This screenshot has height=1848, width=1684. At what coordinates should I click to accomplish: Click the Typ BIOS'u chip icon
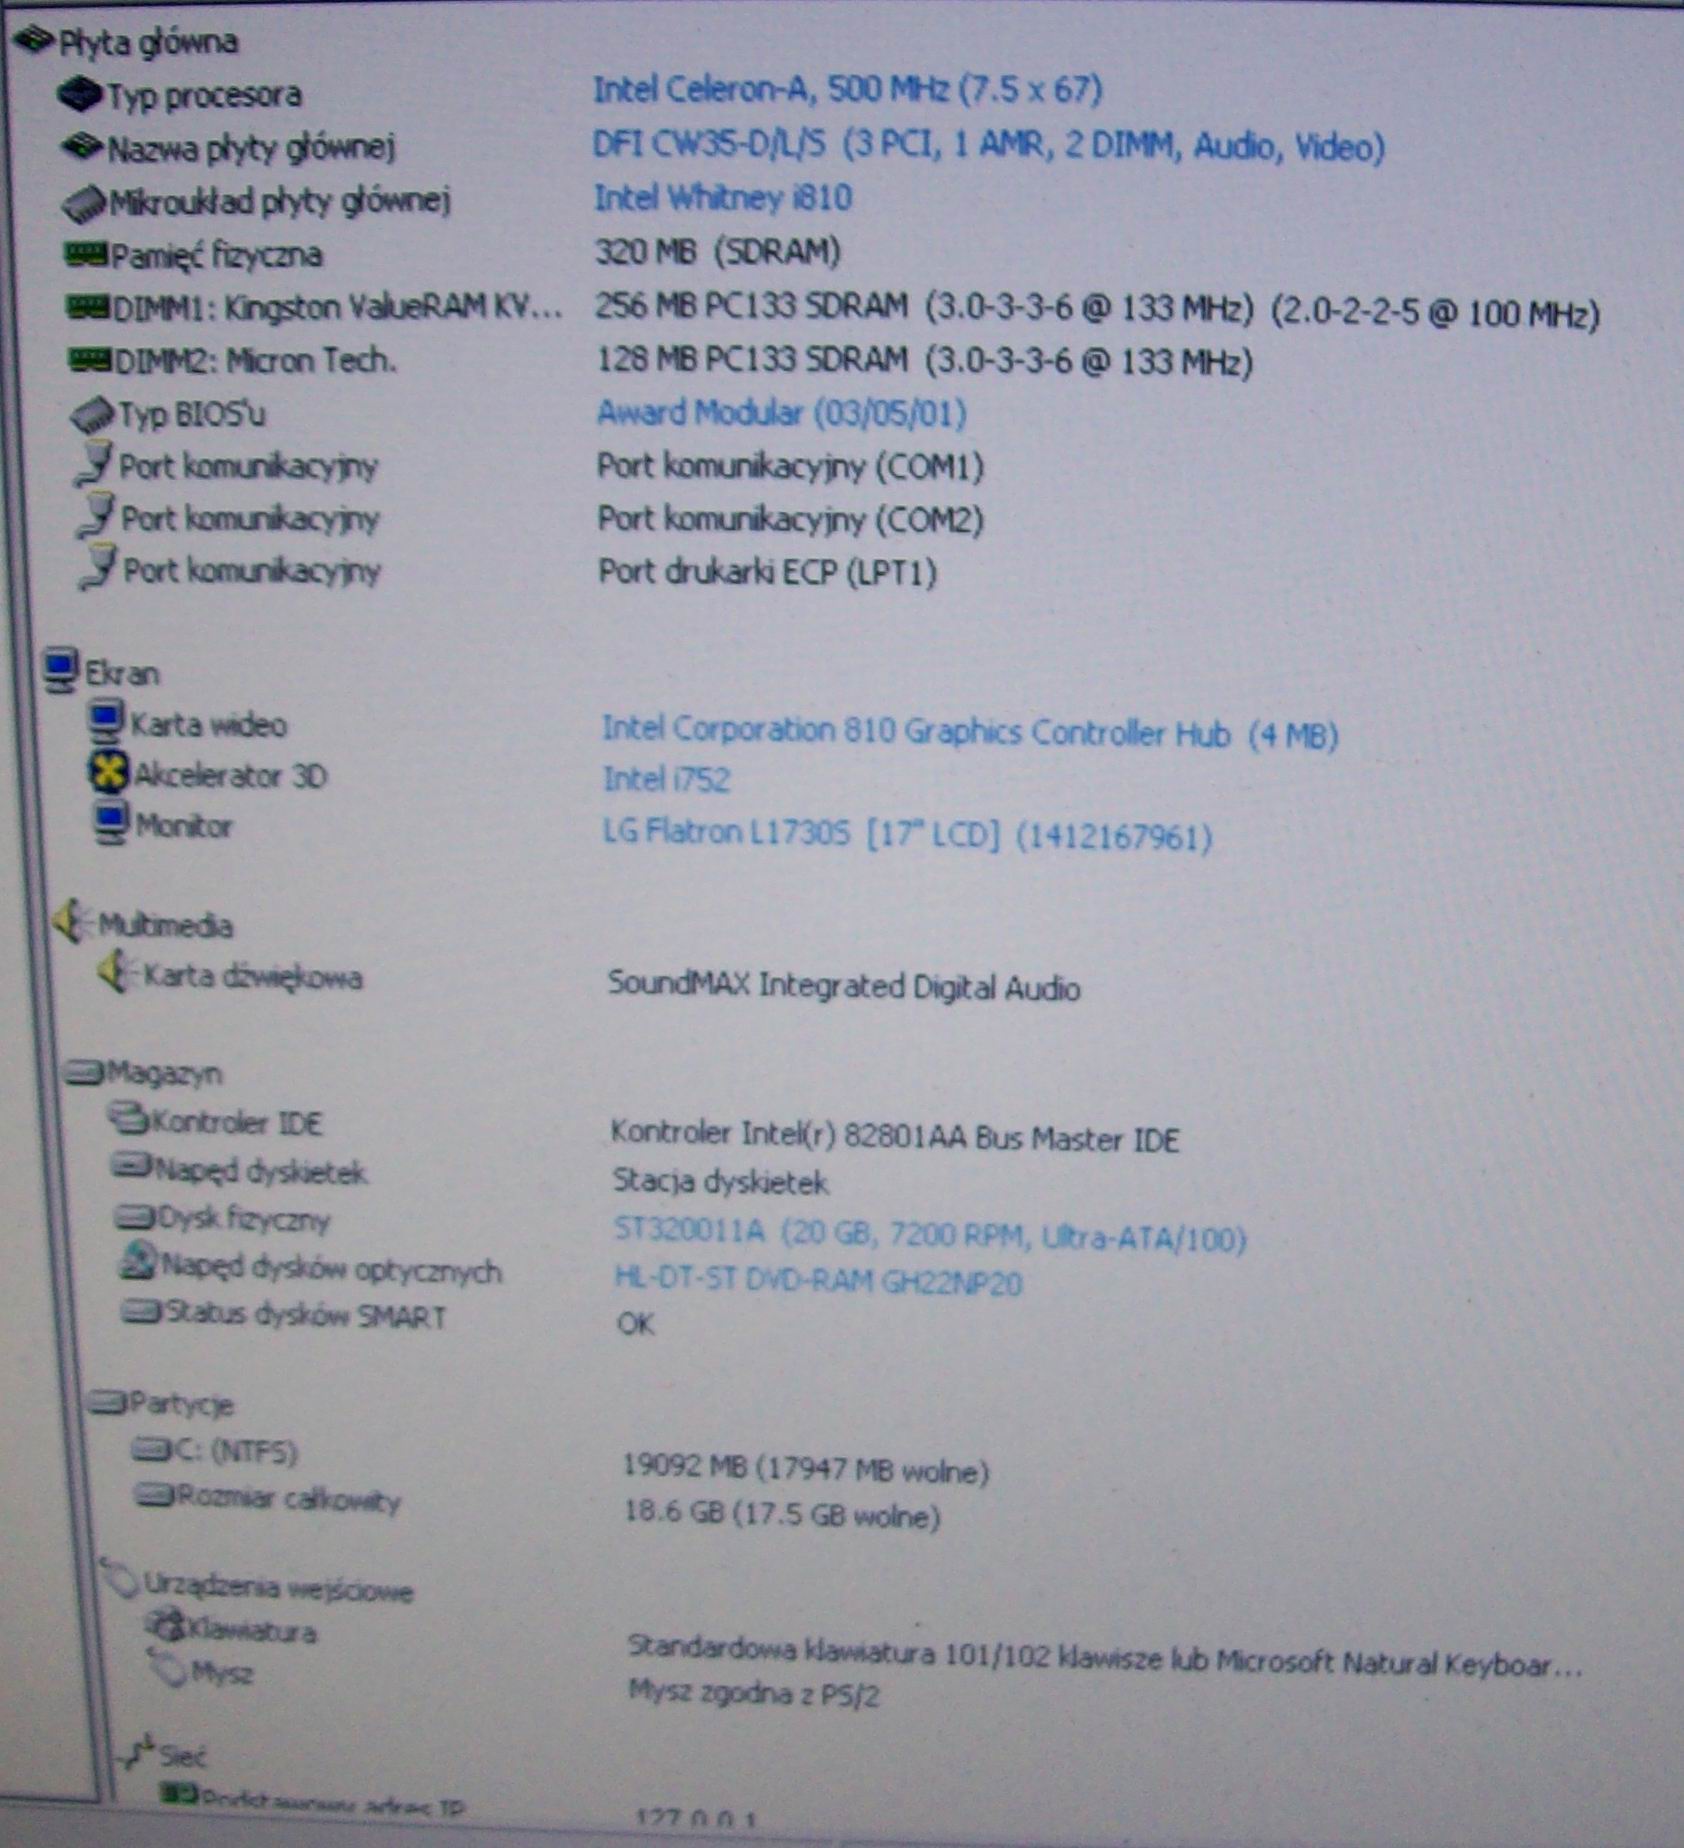pos(93,414)
